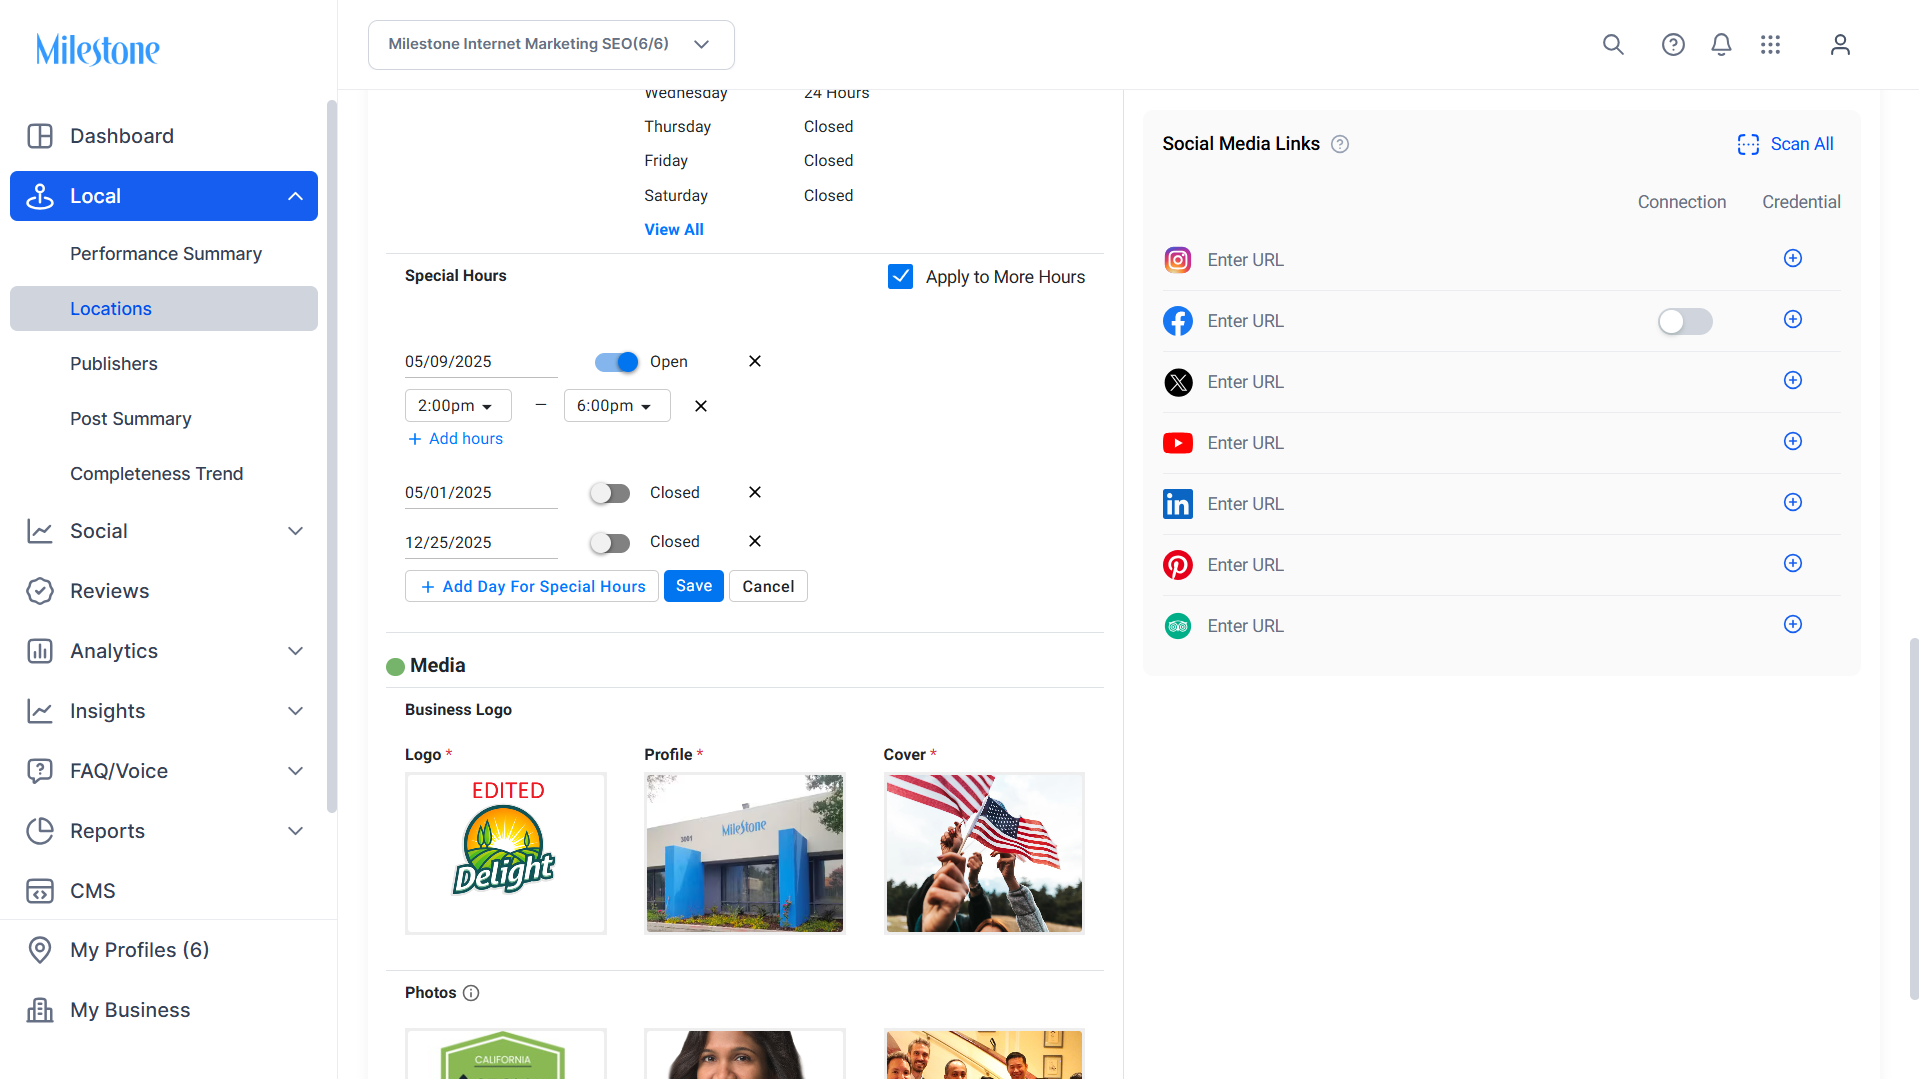Open the user account icon
The height and width of the screenshot is (1079, 1919).
point(1840,44)
